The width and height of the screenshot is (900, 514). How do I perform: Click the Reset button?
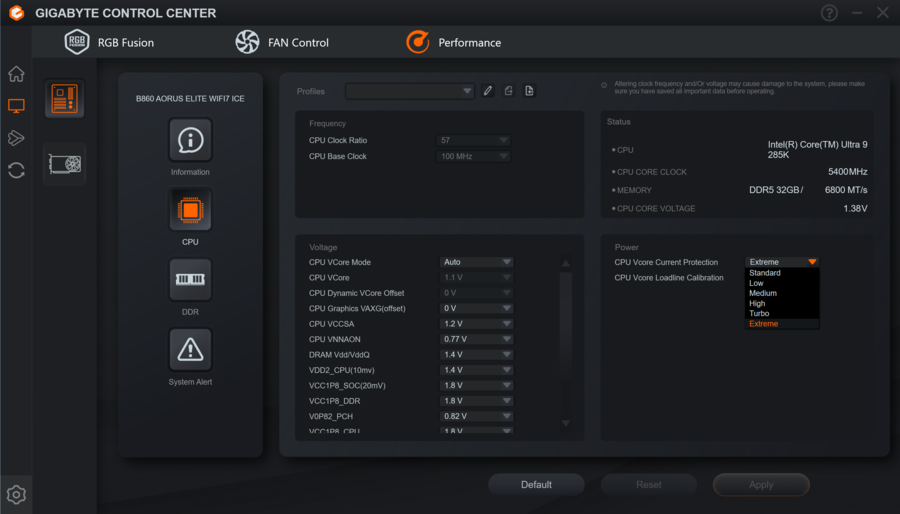649,485
